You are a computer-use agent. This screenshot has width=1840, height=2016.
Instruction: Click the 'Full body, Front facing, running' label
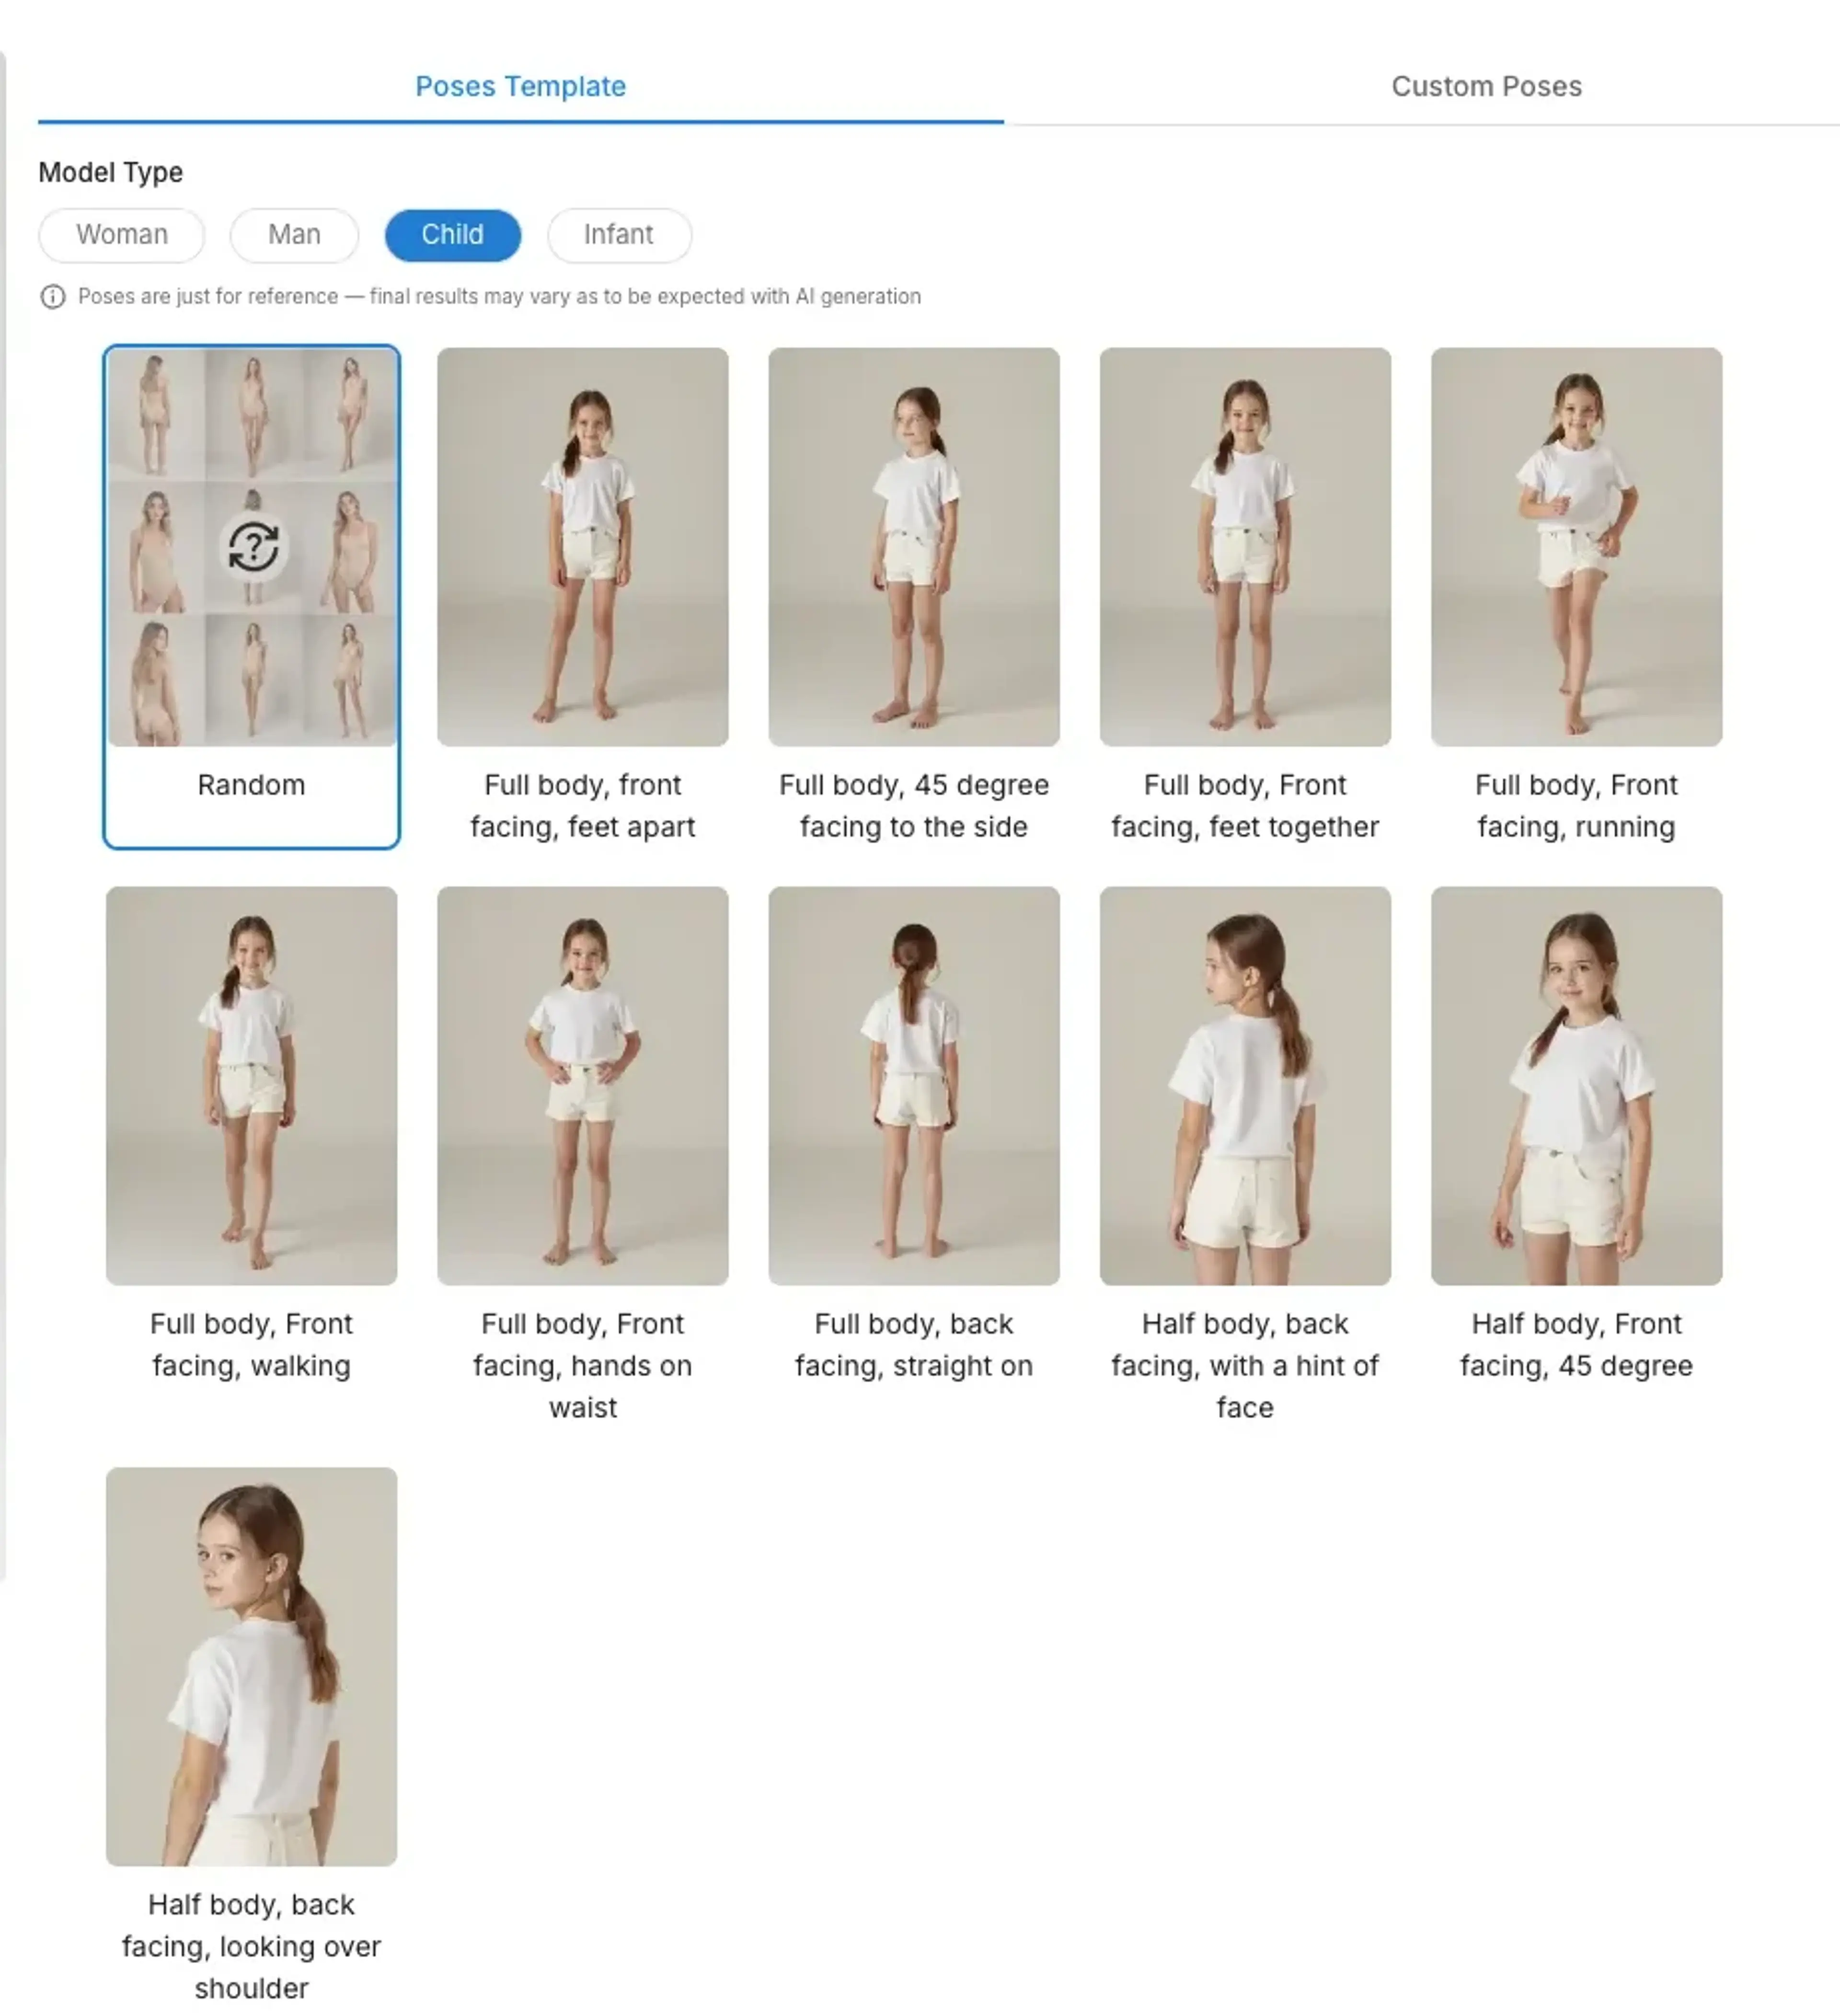[x=1576, y=806]
